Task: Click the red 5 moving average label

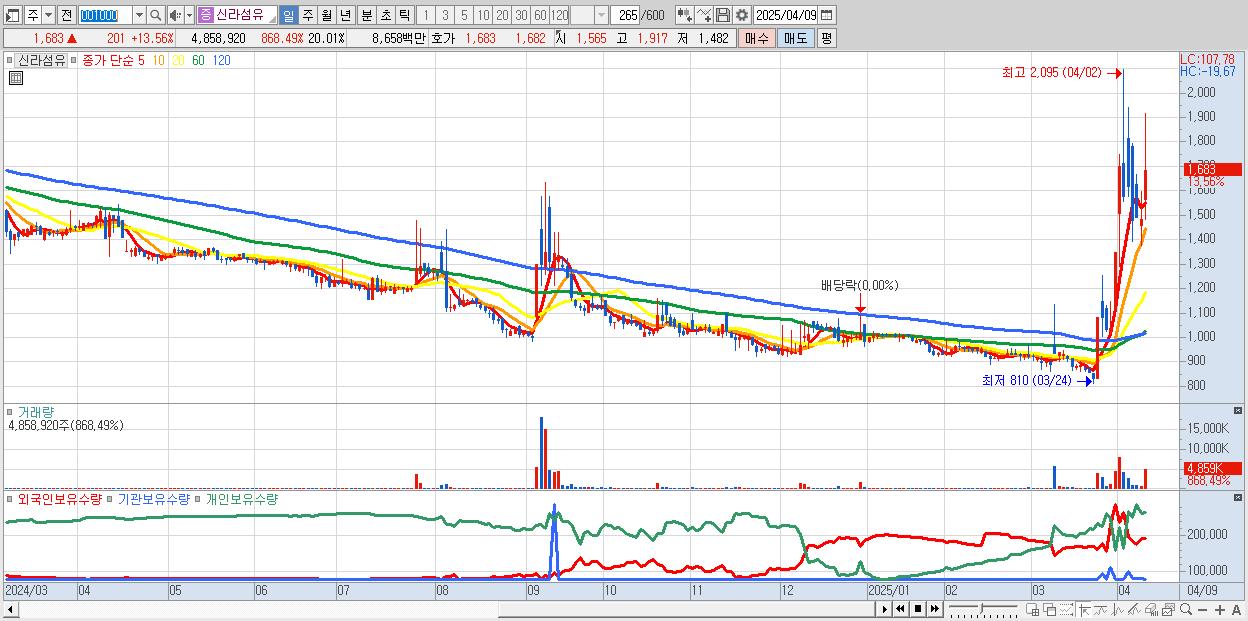Action: [141, 60]
